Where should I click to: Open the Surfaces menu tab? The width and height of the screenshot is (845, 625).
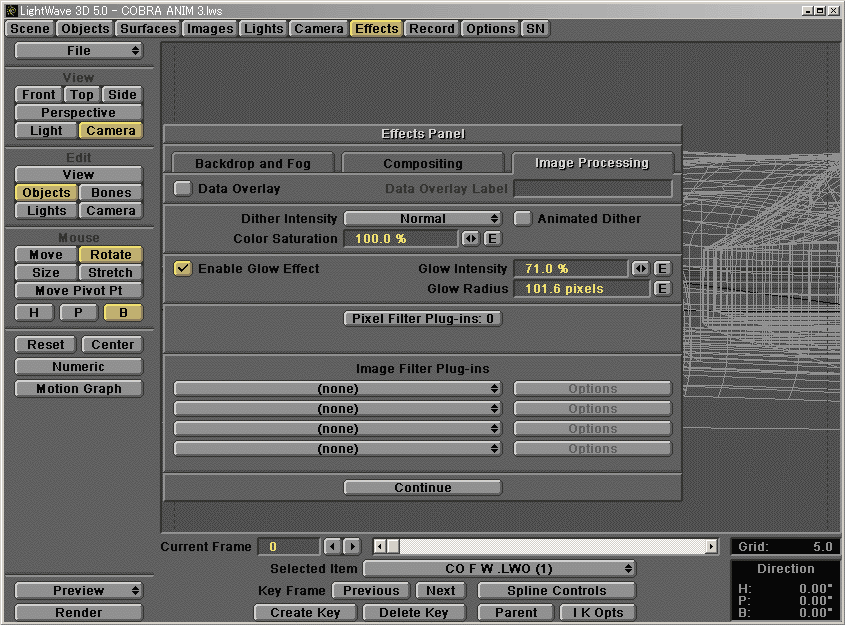coord(148,28)
